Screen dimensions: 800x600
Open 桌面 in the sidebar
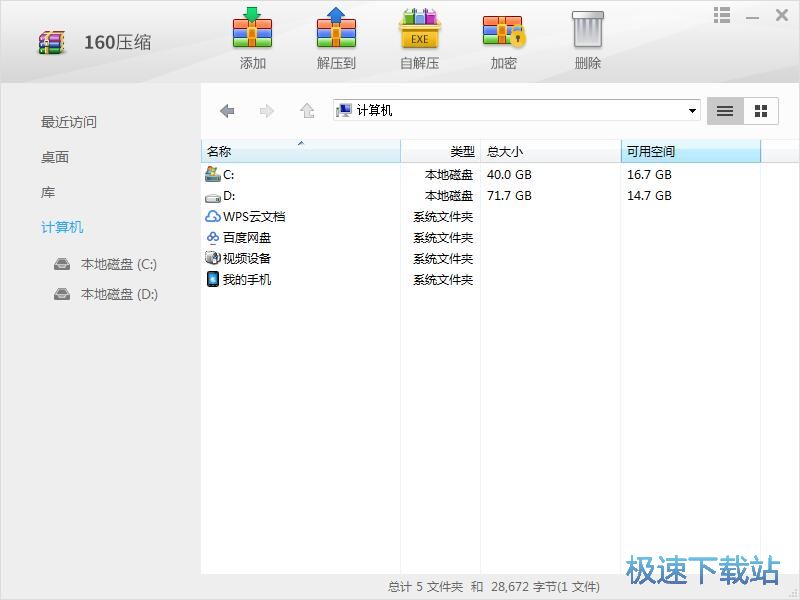pos(55,157)
